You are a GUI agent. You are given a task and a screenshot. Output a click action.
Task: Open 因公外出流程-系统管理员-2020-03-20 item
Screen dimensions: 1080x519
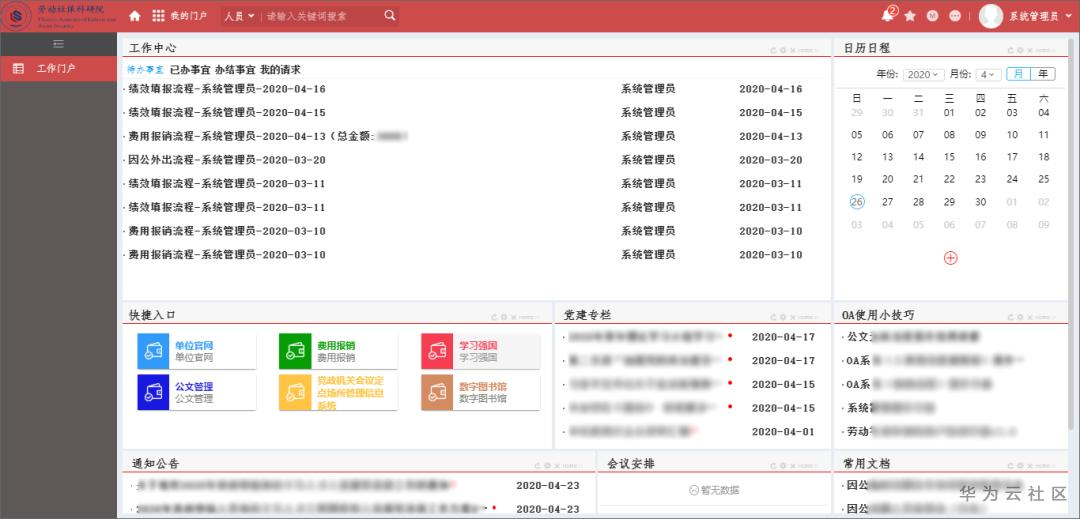(x=227, y=160)
